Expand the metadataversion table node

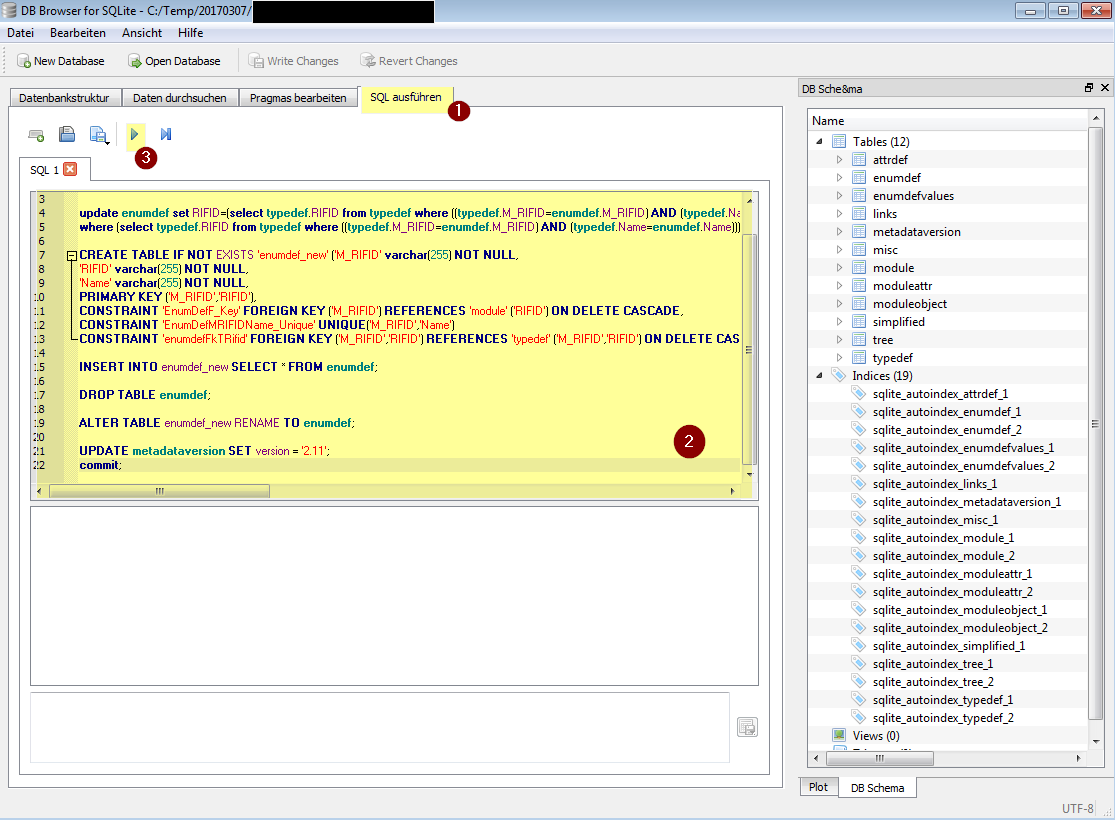[x=840, y=232]
